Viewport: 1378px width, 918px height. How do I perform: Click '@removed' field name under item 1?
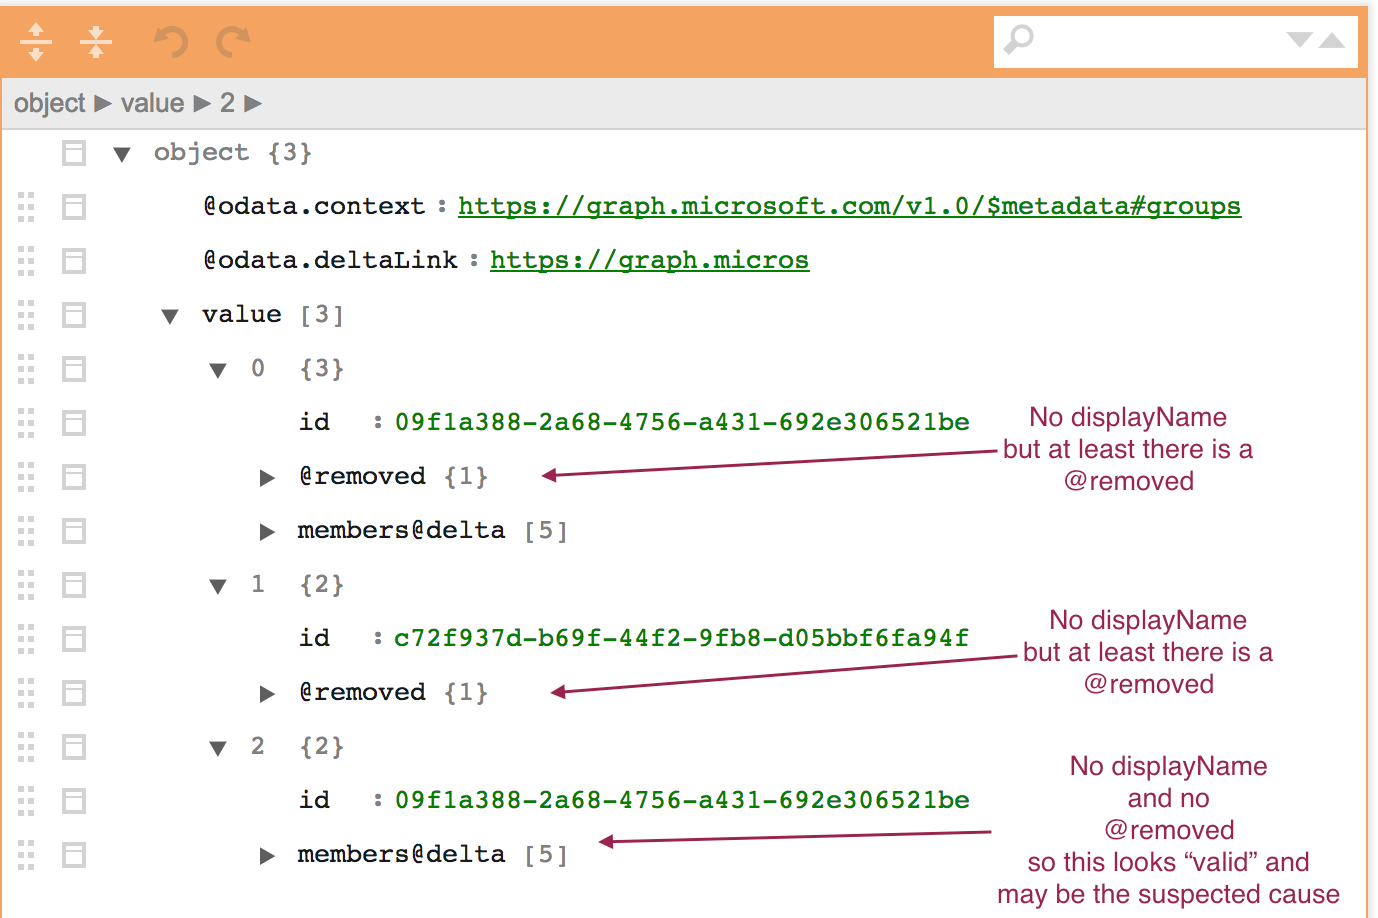362,692
